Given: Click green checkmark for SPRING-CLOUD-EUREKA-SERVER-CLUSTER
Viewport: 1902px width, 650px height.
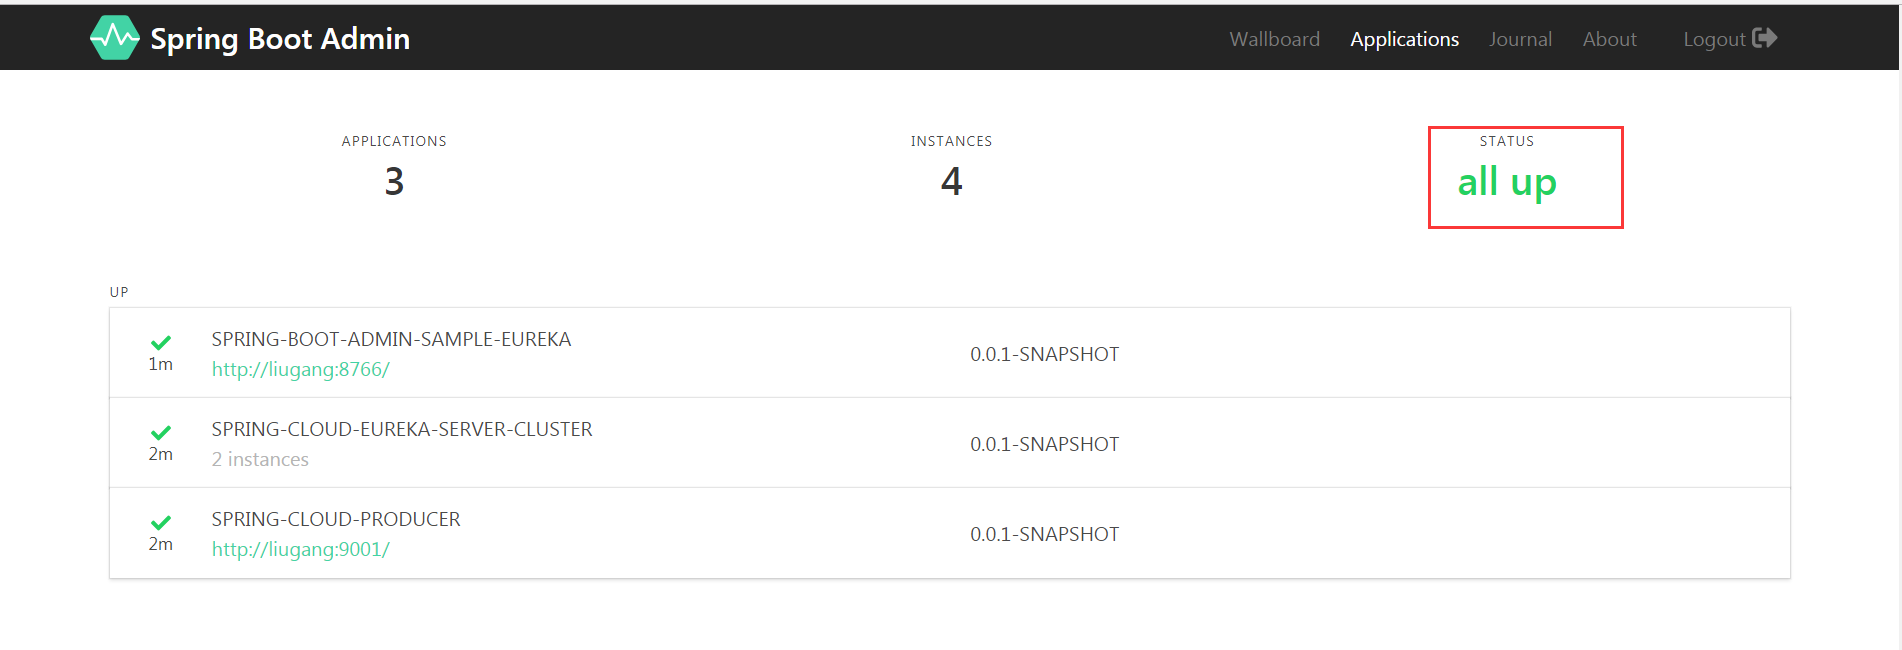Looking at the screenshot, I should coord(161,433).
